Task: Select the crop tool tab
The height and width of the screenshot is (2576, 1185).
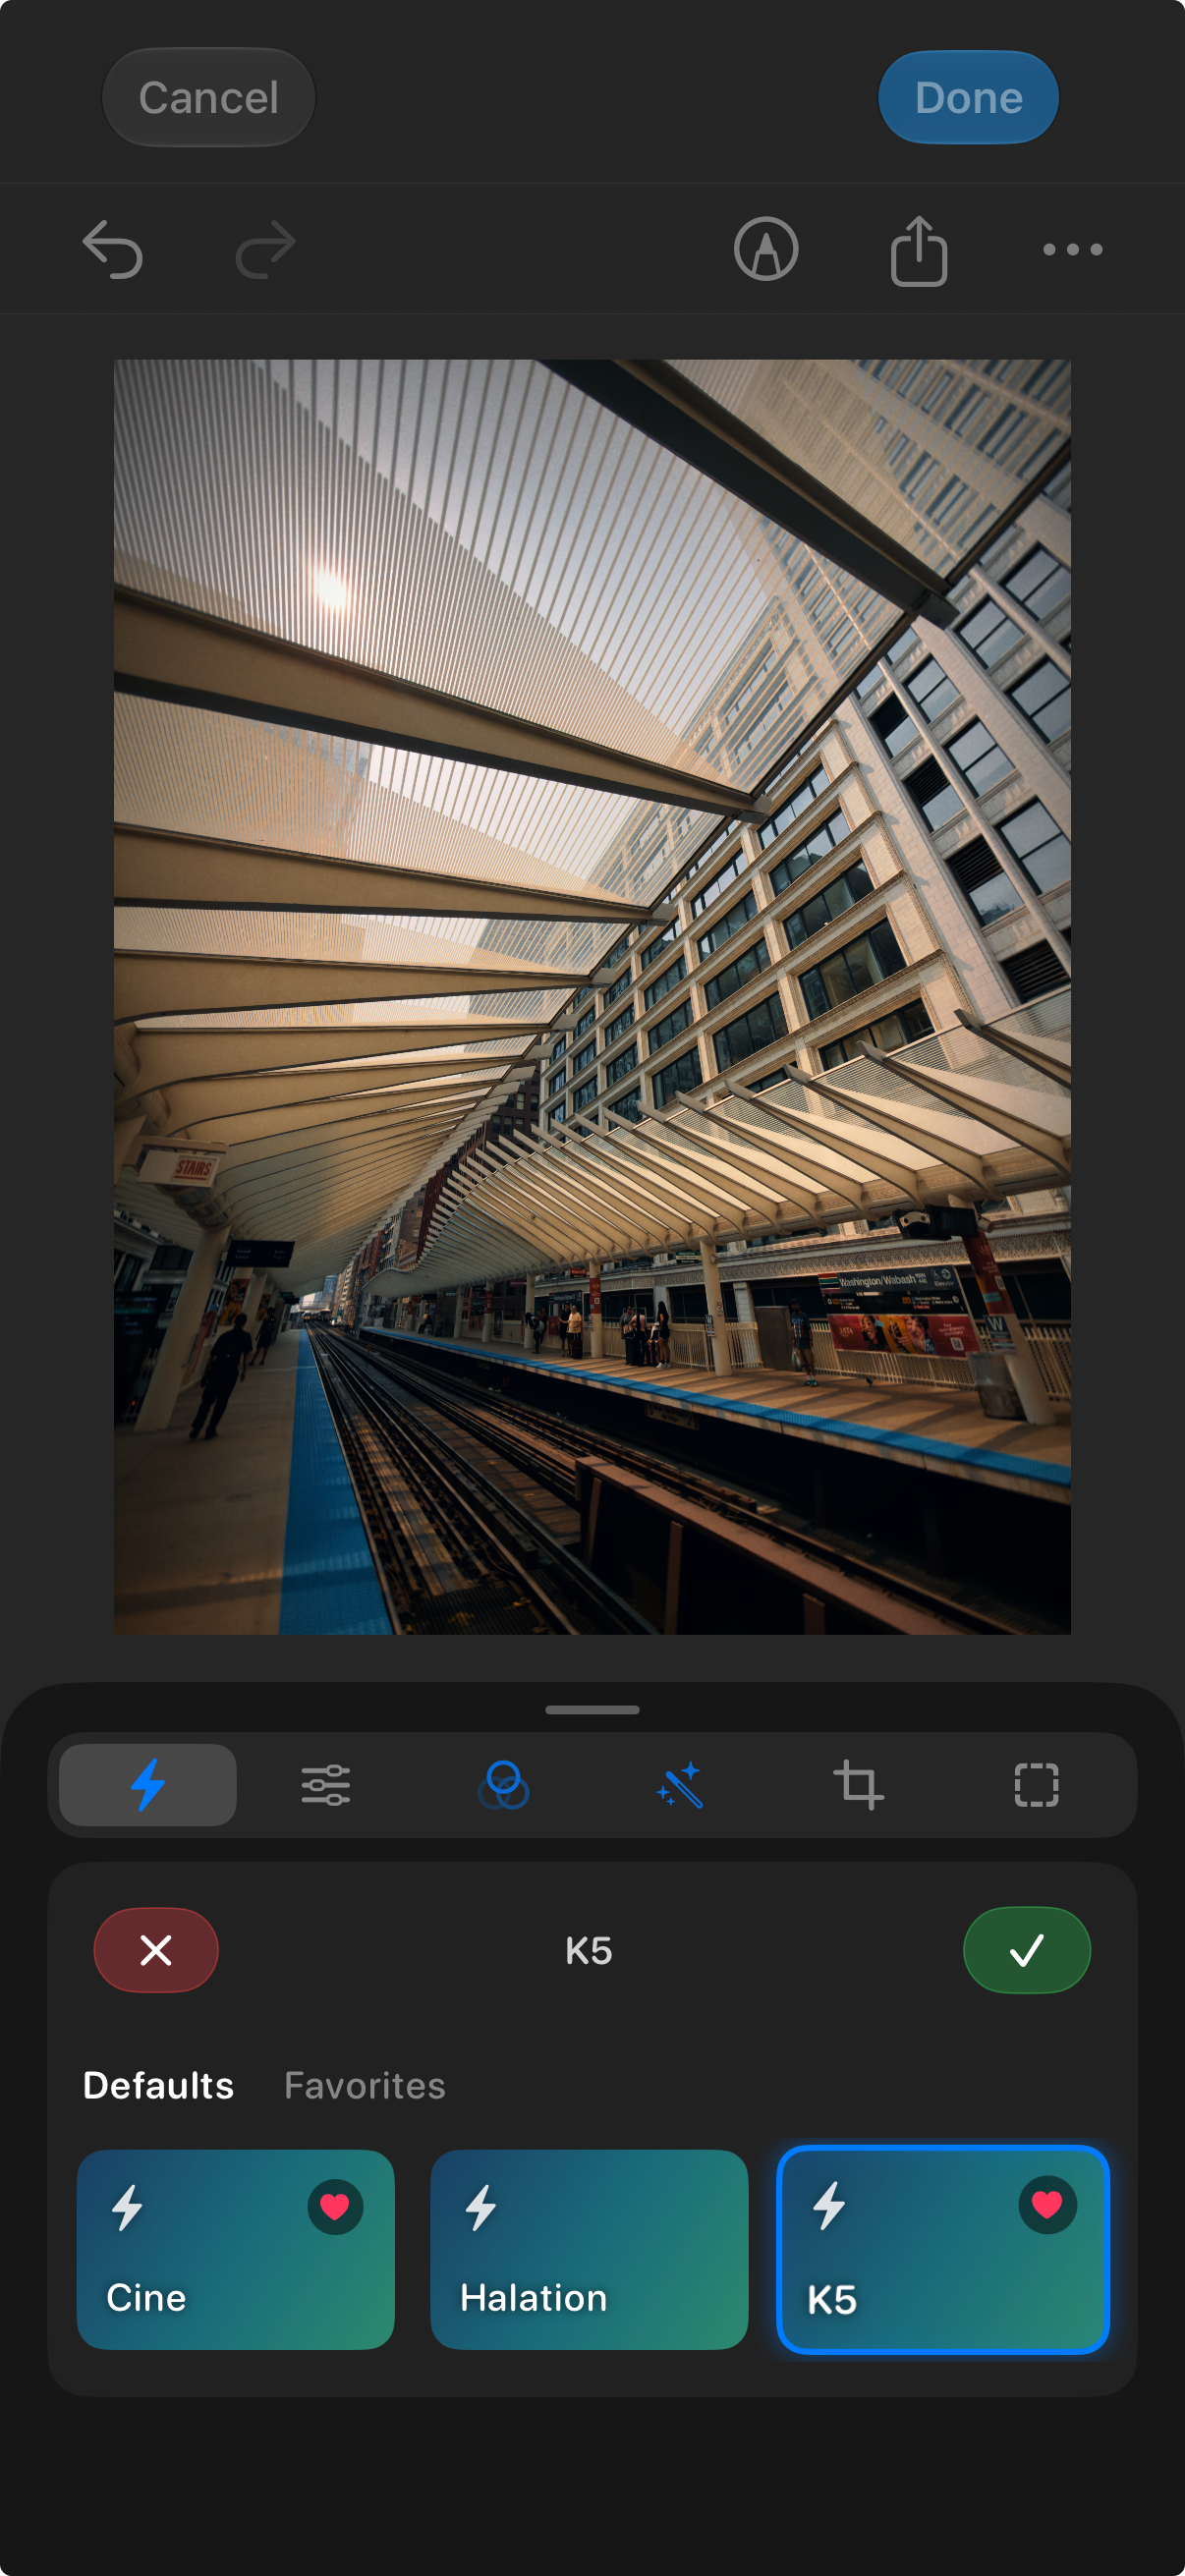Action: pos(859,1785)
